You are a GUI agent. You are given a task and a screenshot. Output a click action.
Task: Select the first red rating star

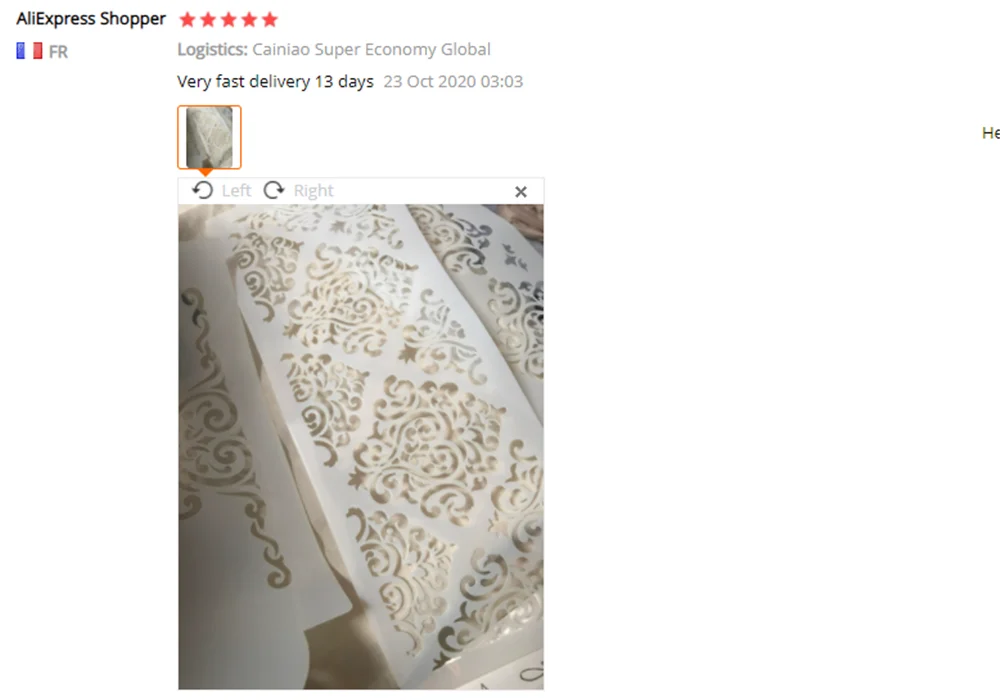pos(188,20)
